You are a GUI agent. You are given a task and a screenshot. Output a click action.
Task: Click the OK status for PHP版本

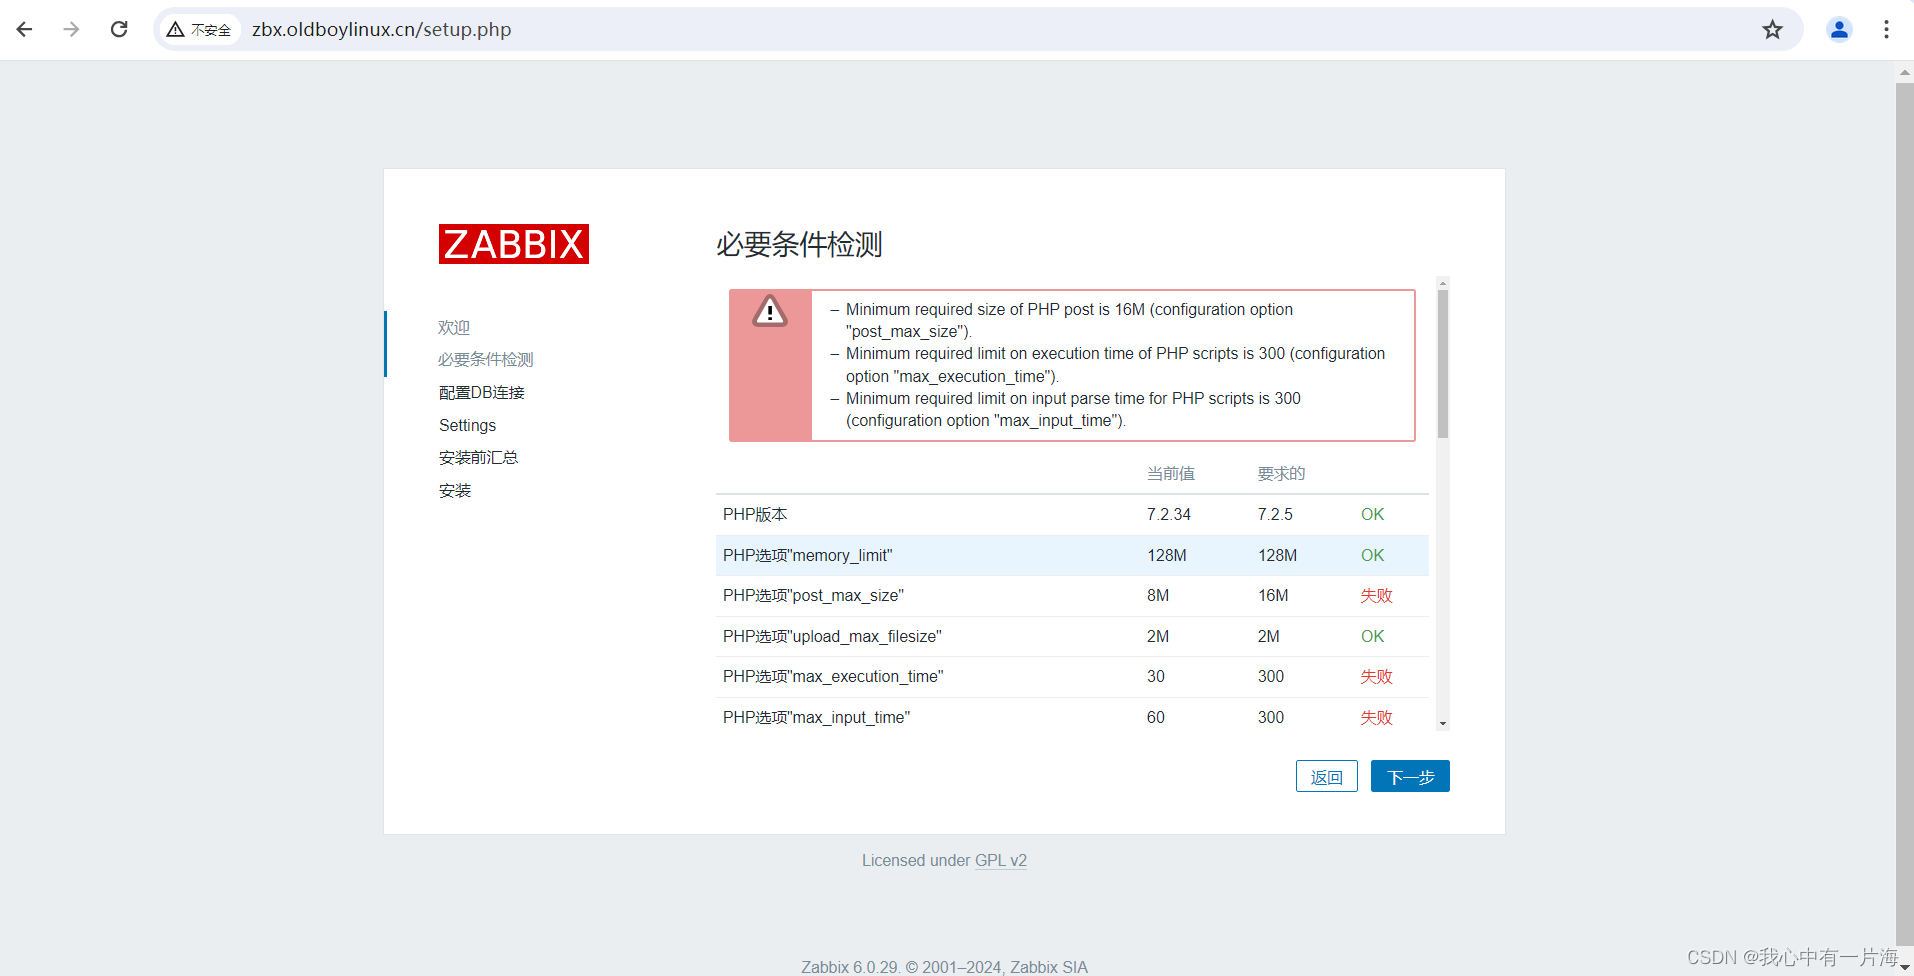coord(1372,514)
